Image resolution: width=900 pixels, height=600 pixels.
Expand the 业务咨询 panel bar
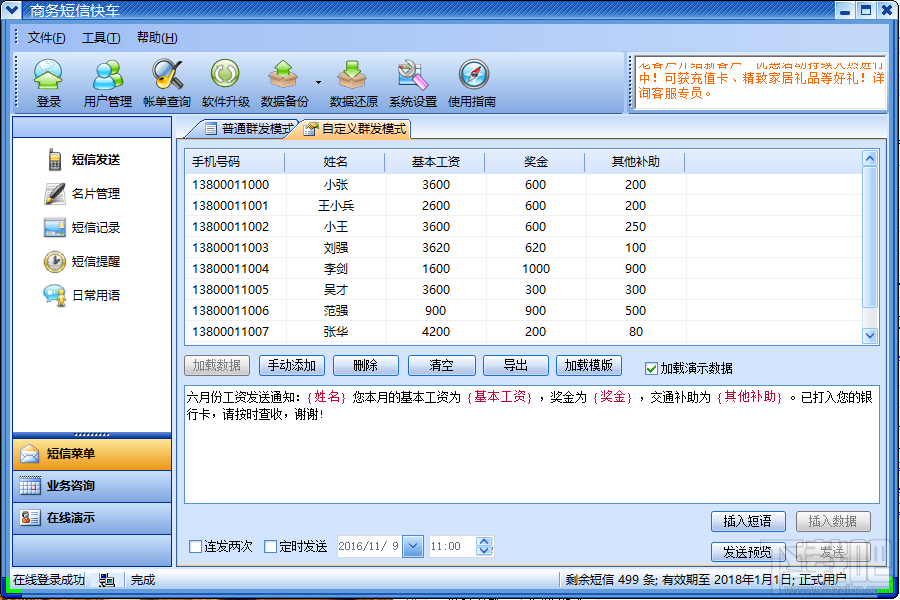coord(92,486)
